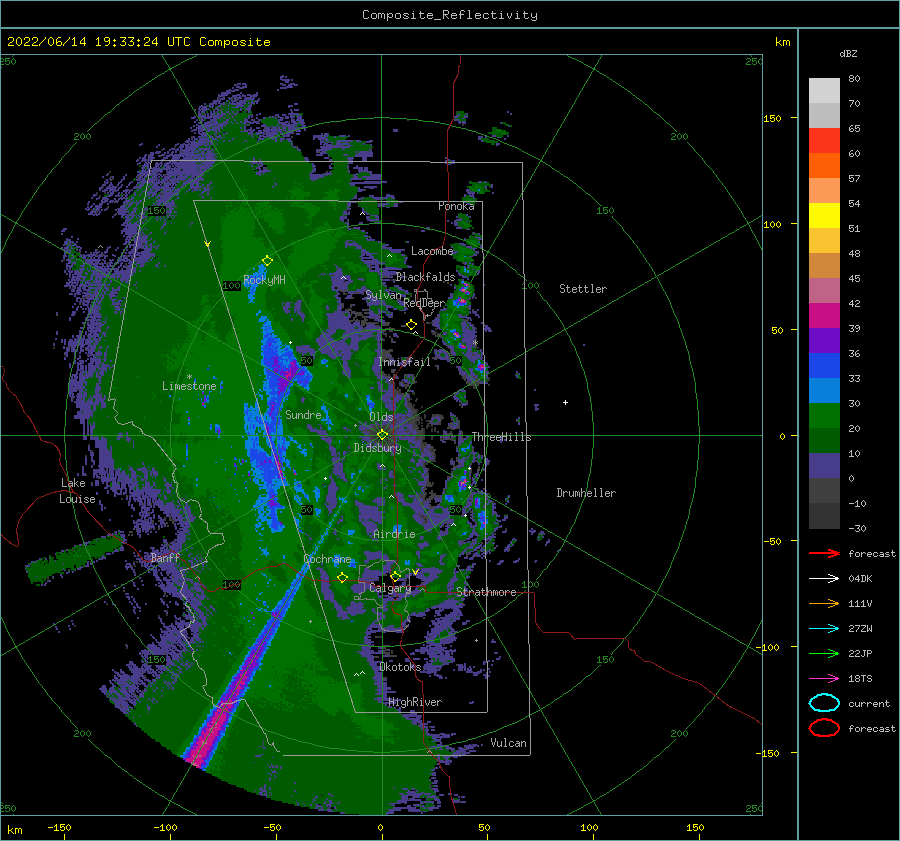Select the magenta 39–42 dBZ swatch
The image size is (900, 841).
coord(824,316)
